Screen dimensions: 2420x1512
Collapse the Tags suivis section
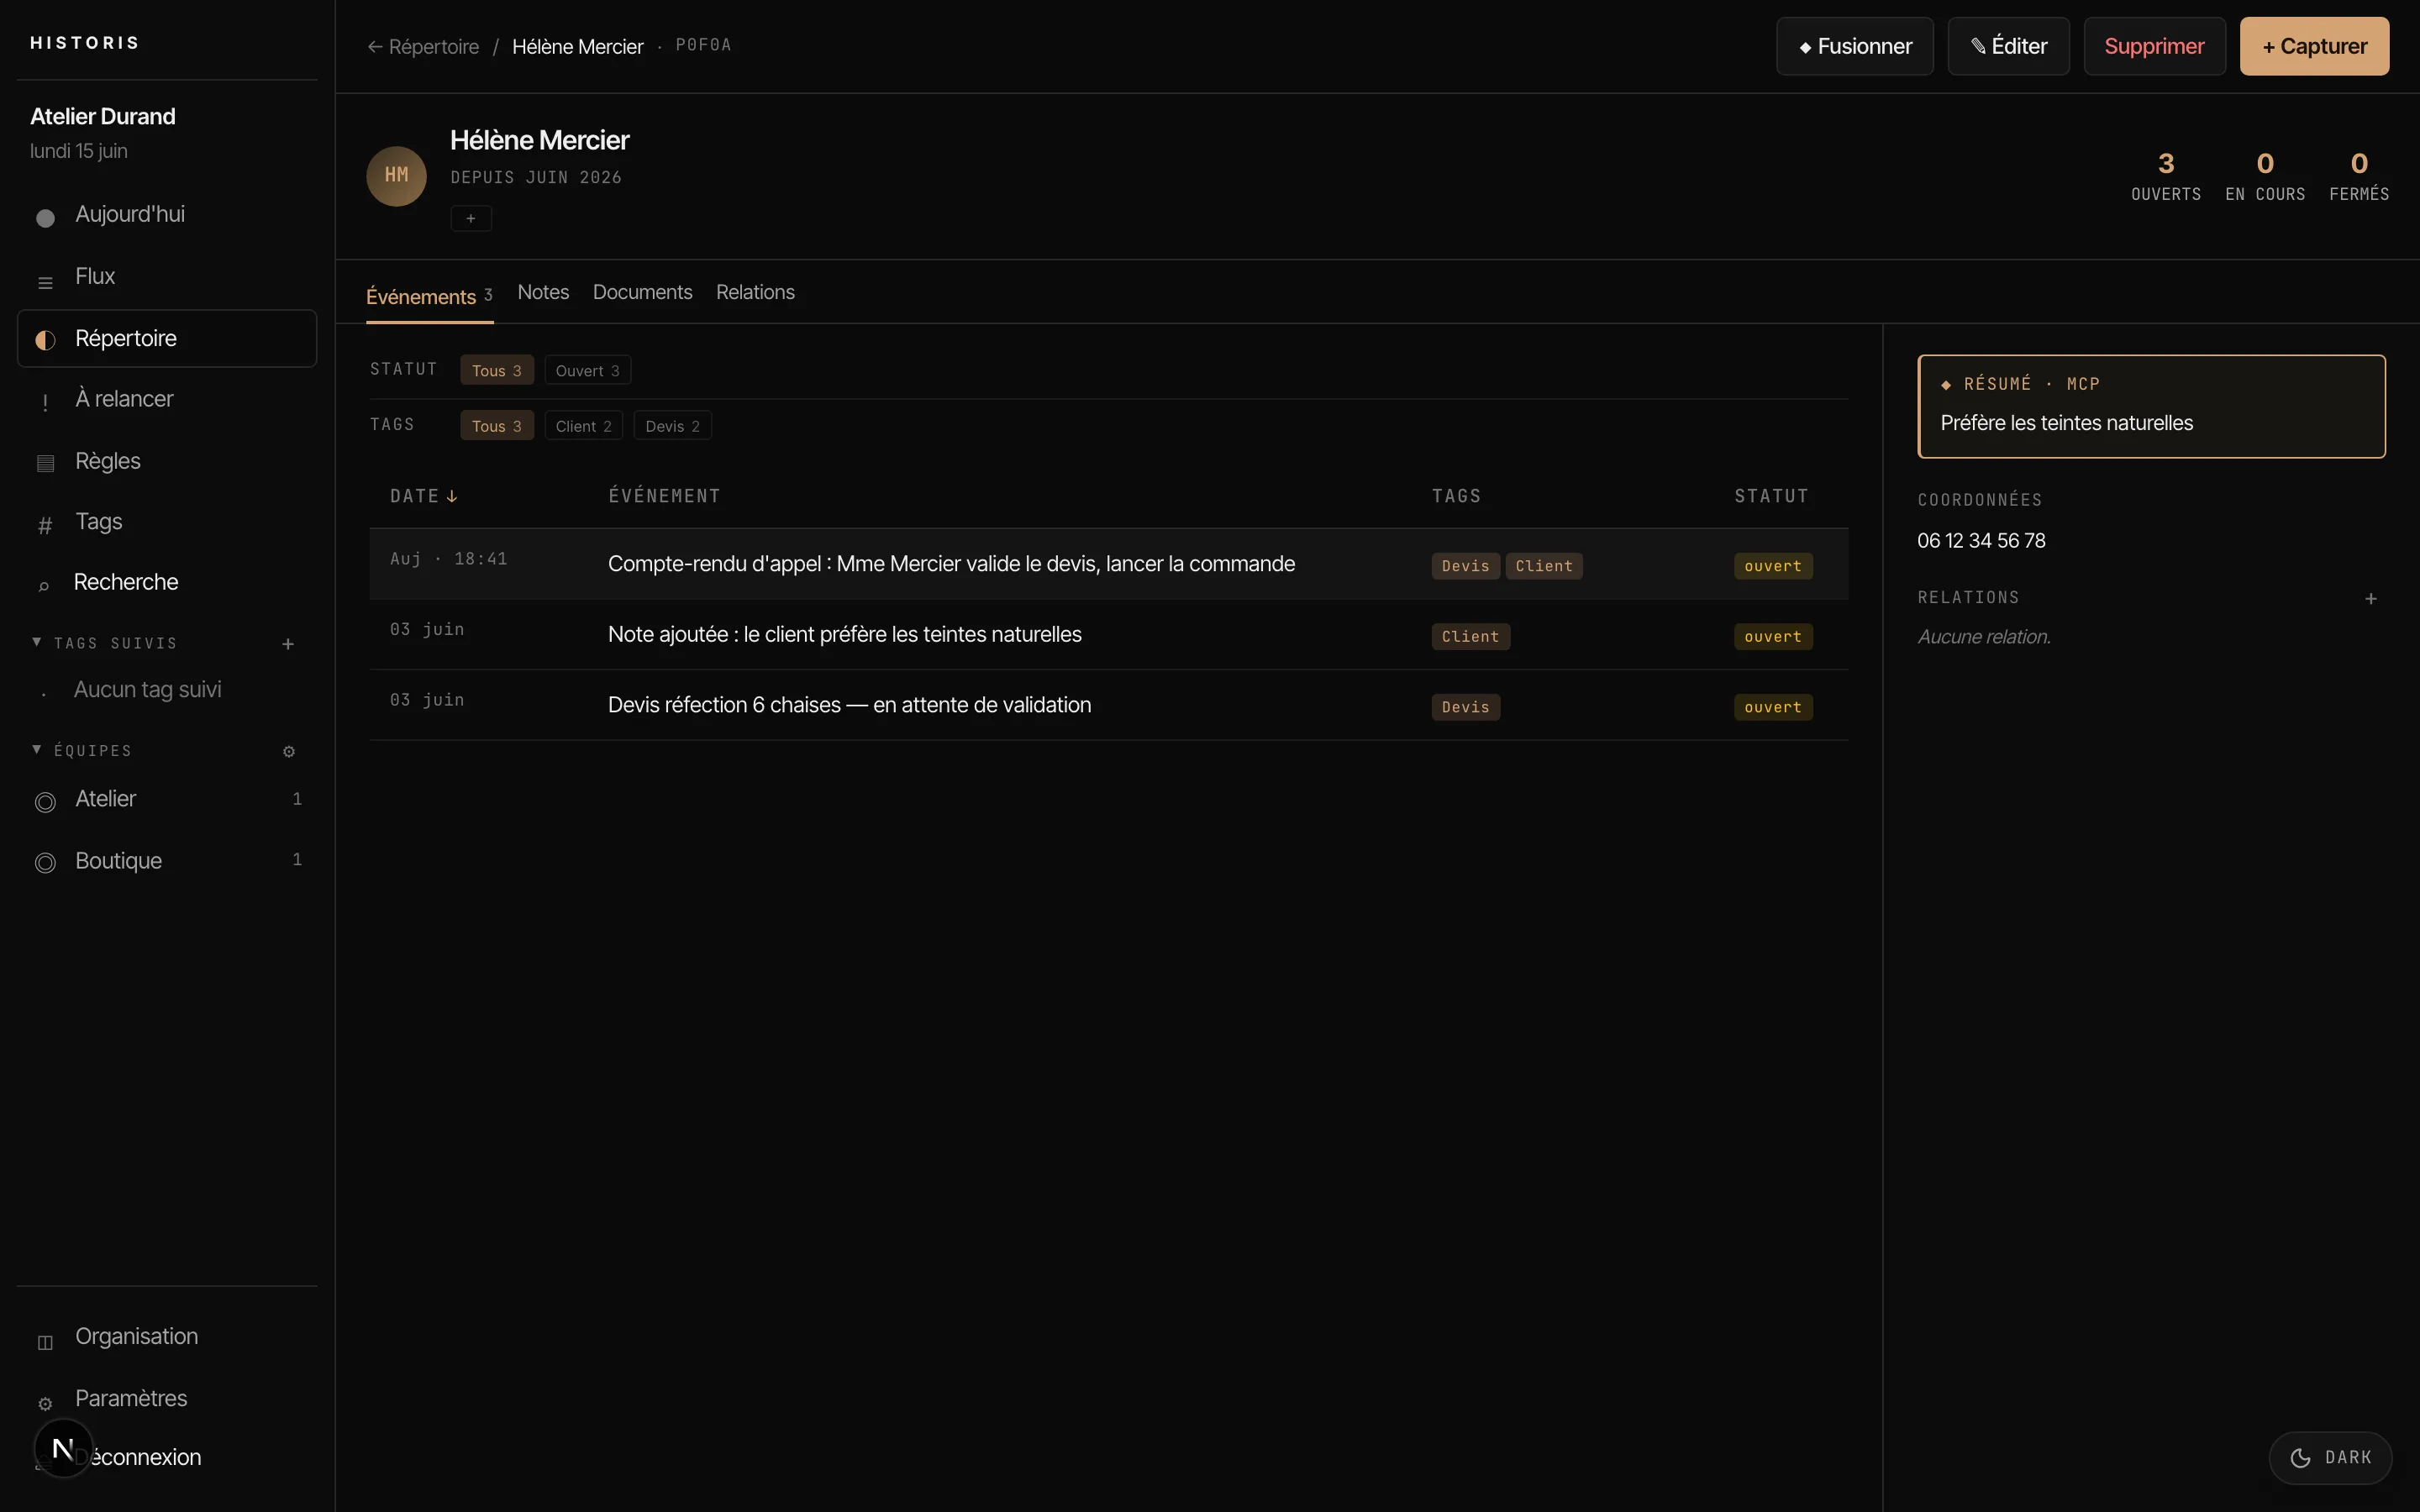coord(37,642)
